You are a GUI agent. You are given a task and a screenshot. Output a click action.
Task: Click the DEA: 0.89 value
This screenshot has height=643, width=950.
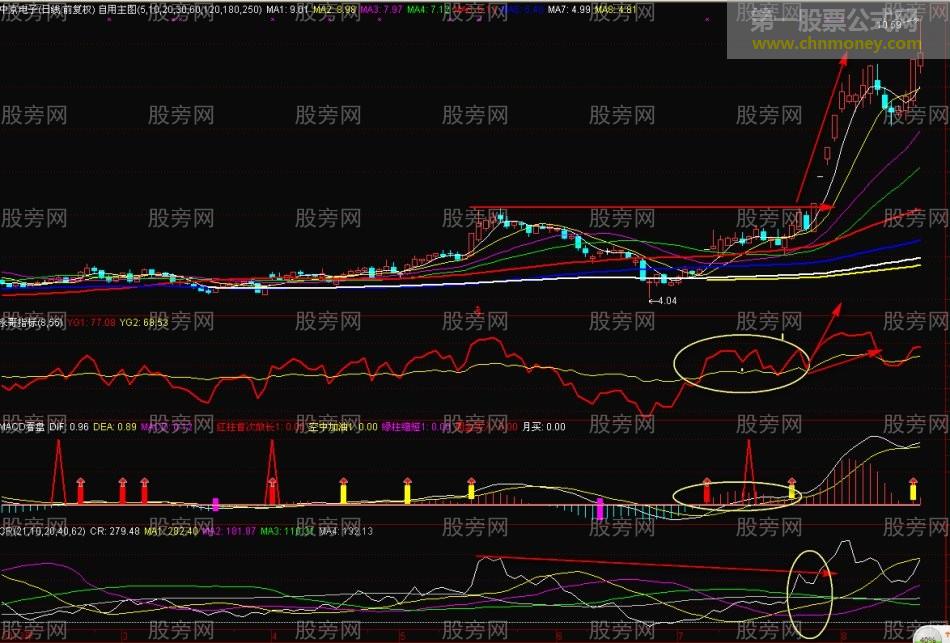click(115, 427)
